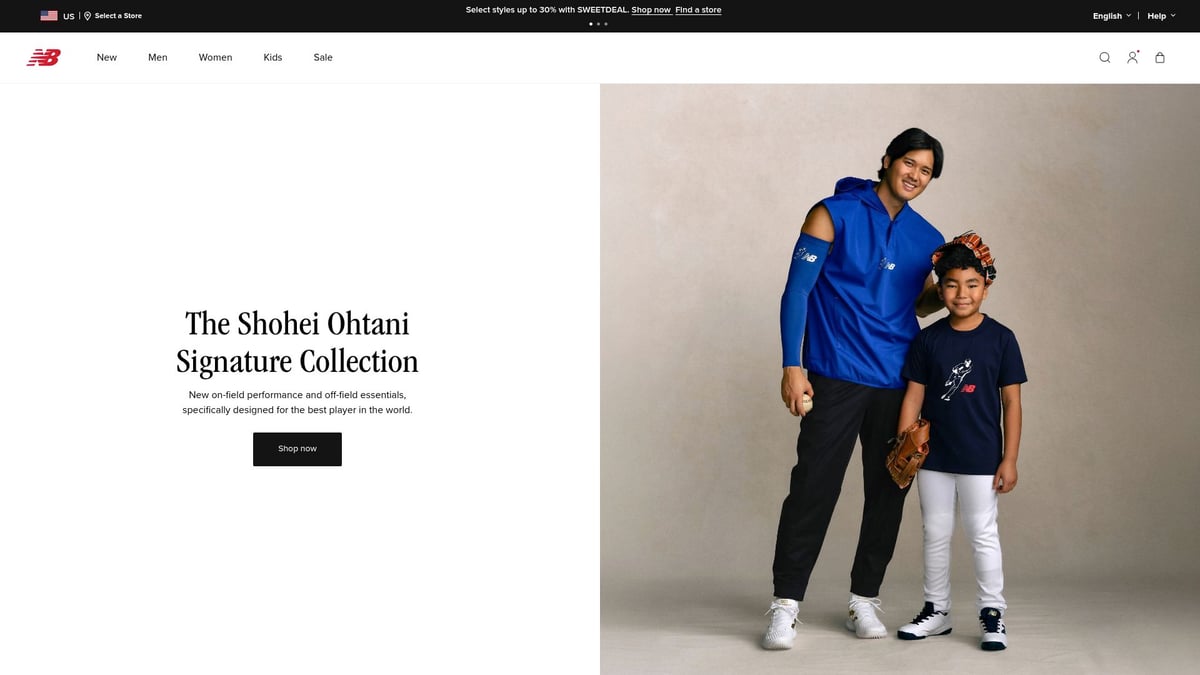Open the Men menu
The height and width of the screenshot is (675, 1200).
pos(158,58)
